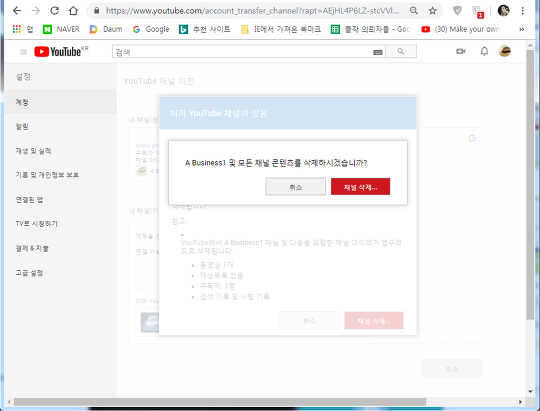This screenshot has height=411, width=540.
Task: Open the extension with red badge
Action: click(x=478, y=12)
